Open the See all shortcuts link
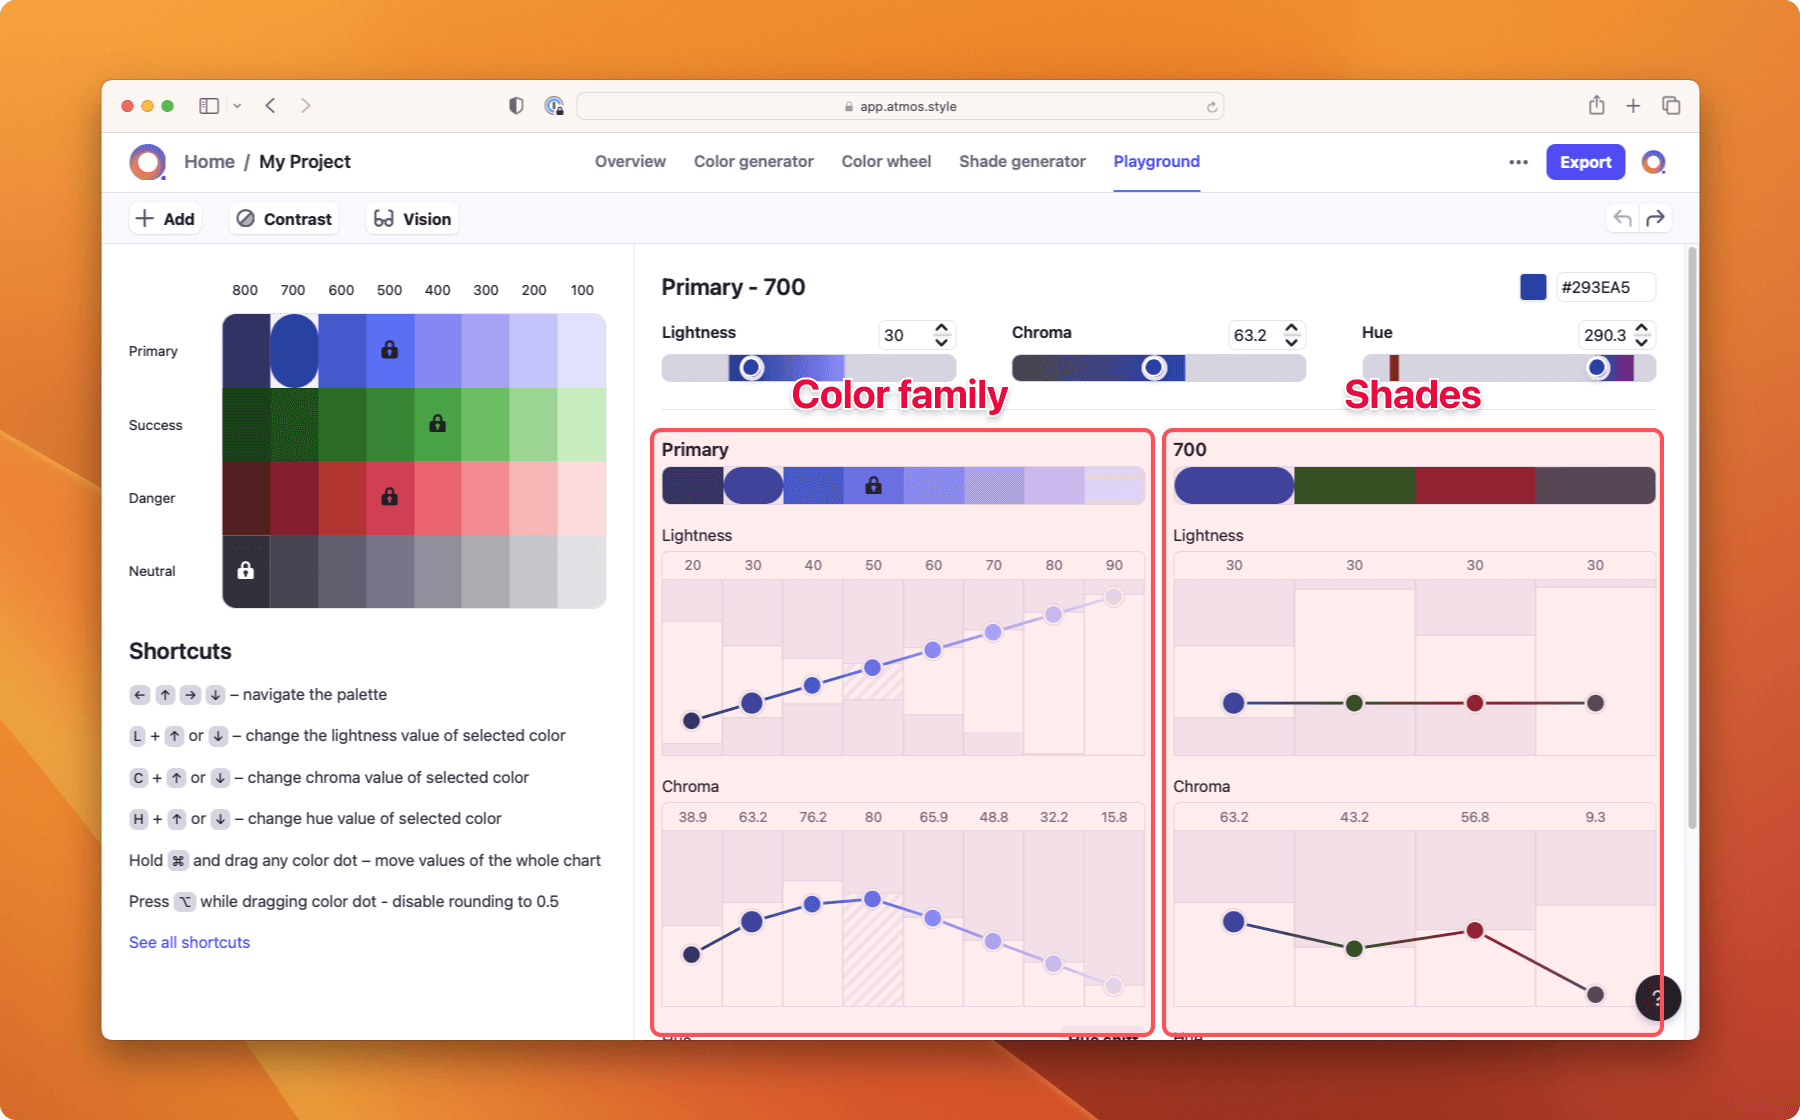1800x1120 pixels. [189, 942]
